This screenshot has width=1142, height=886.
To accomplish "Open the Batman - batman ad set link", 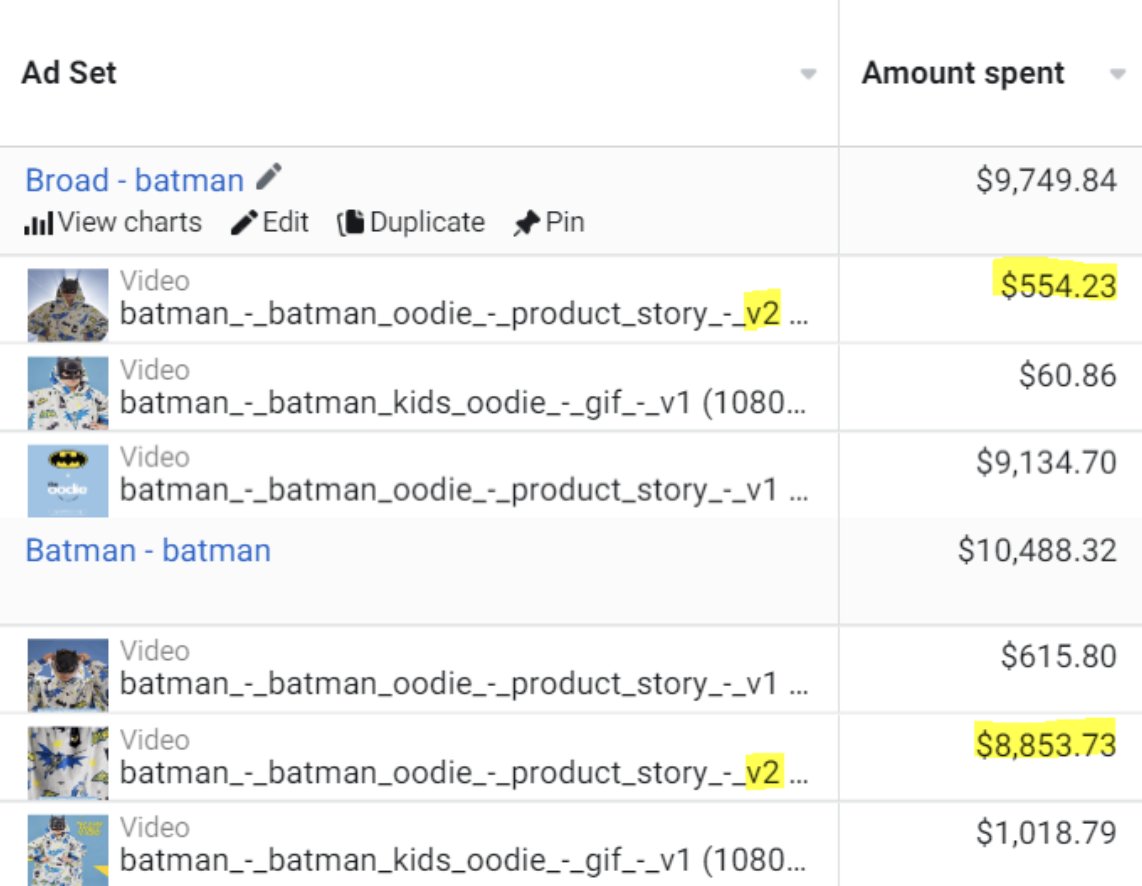I will click(148, 550).
